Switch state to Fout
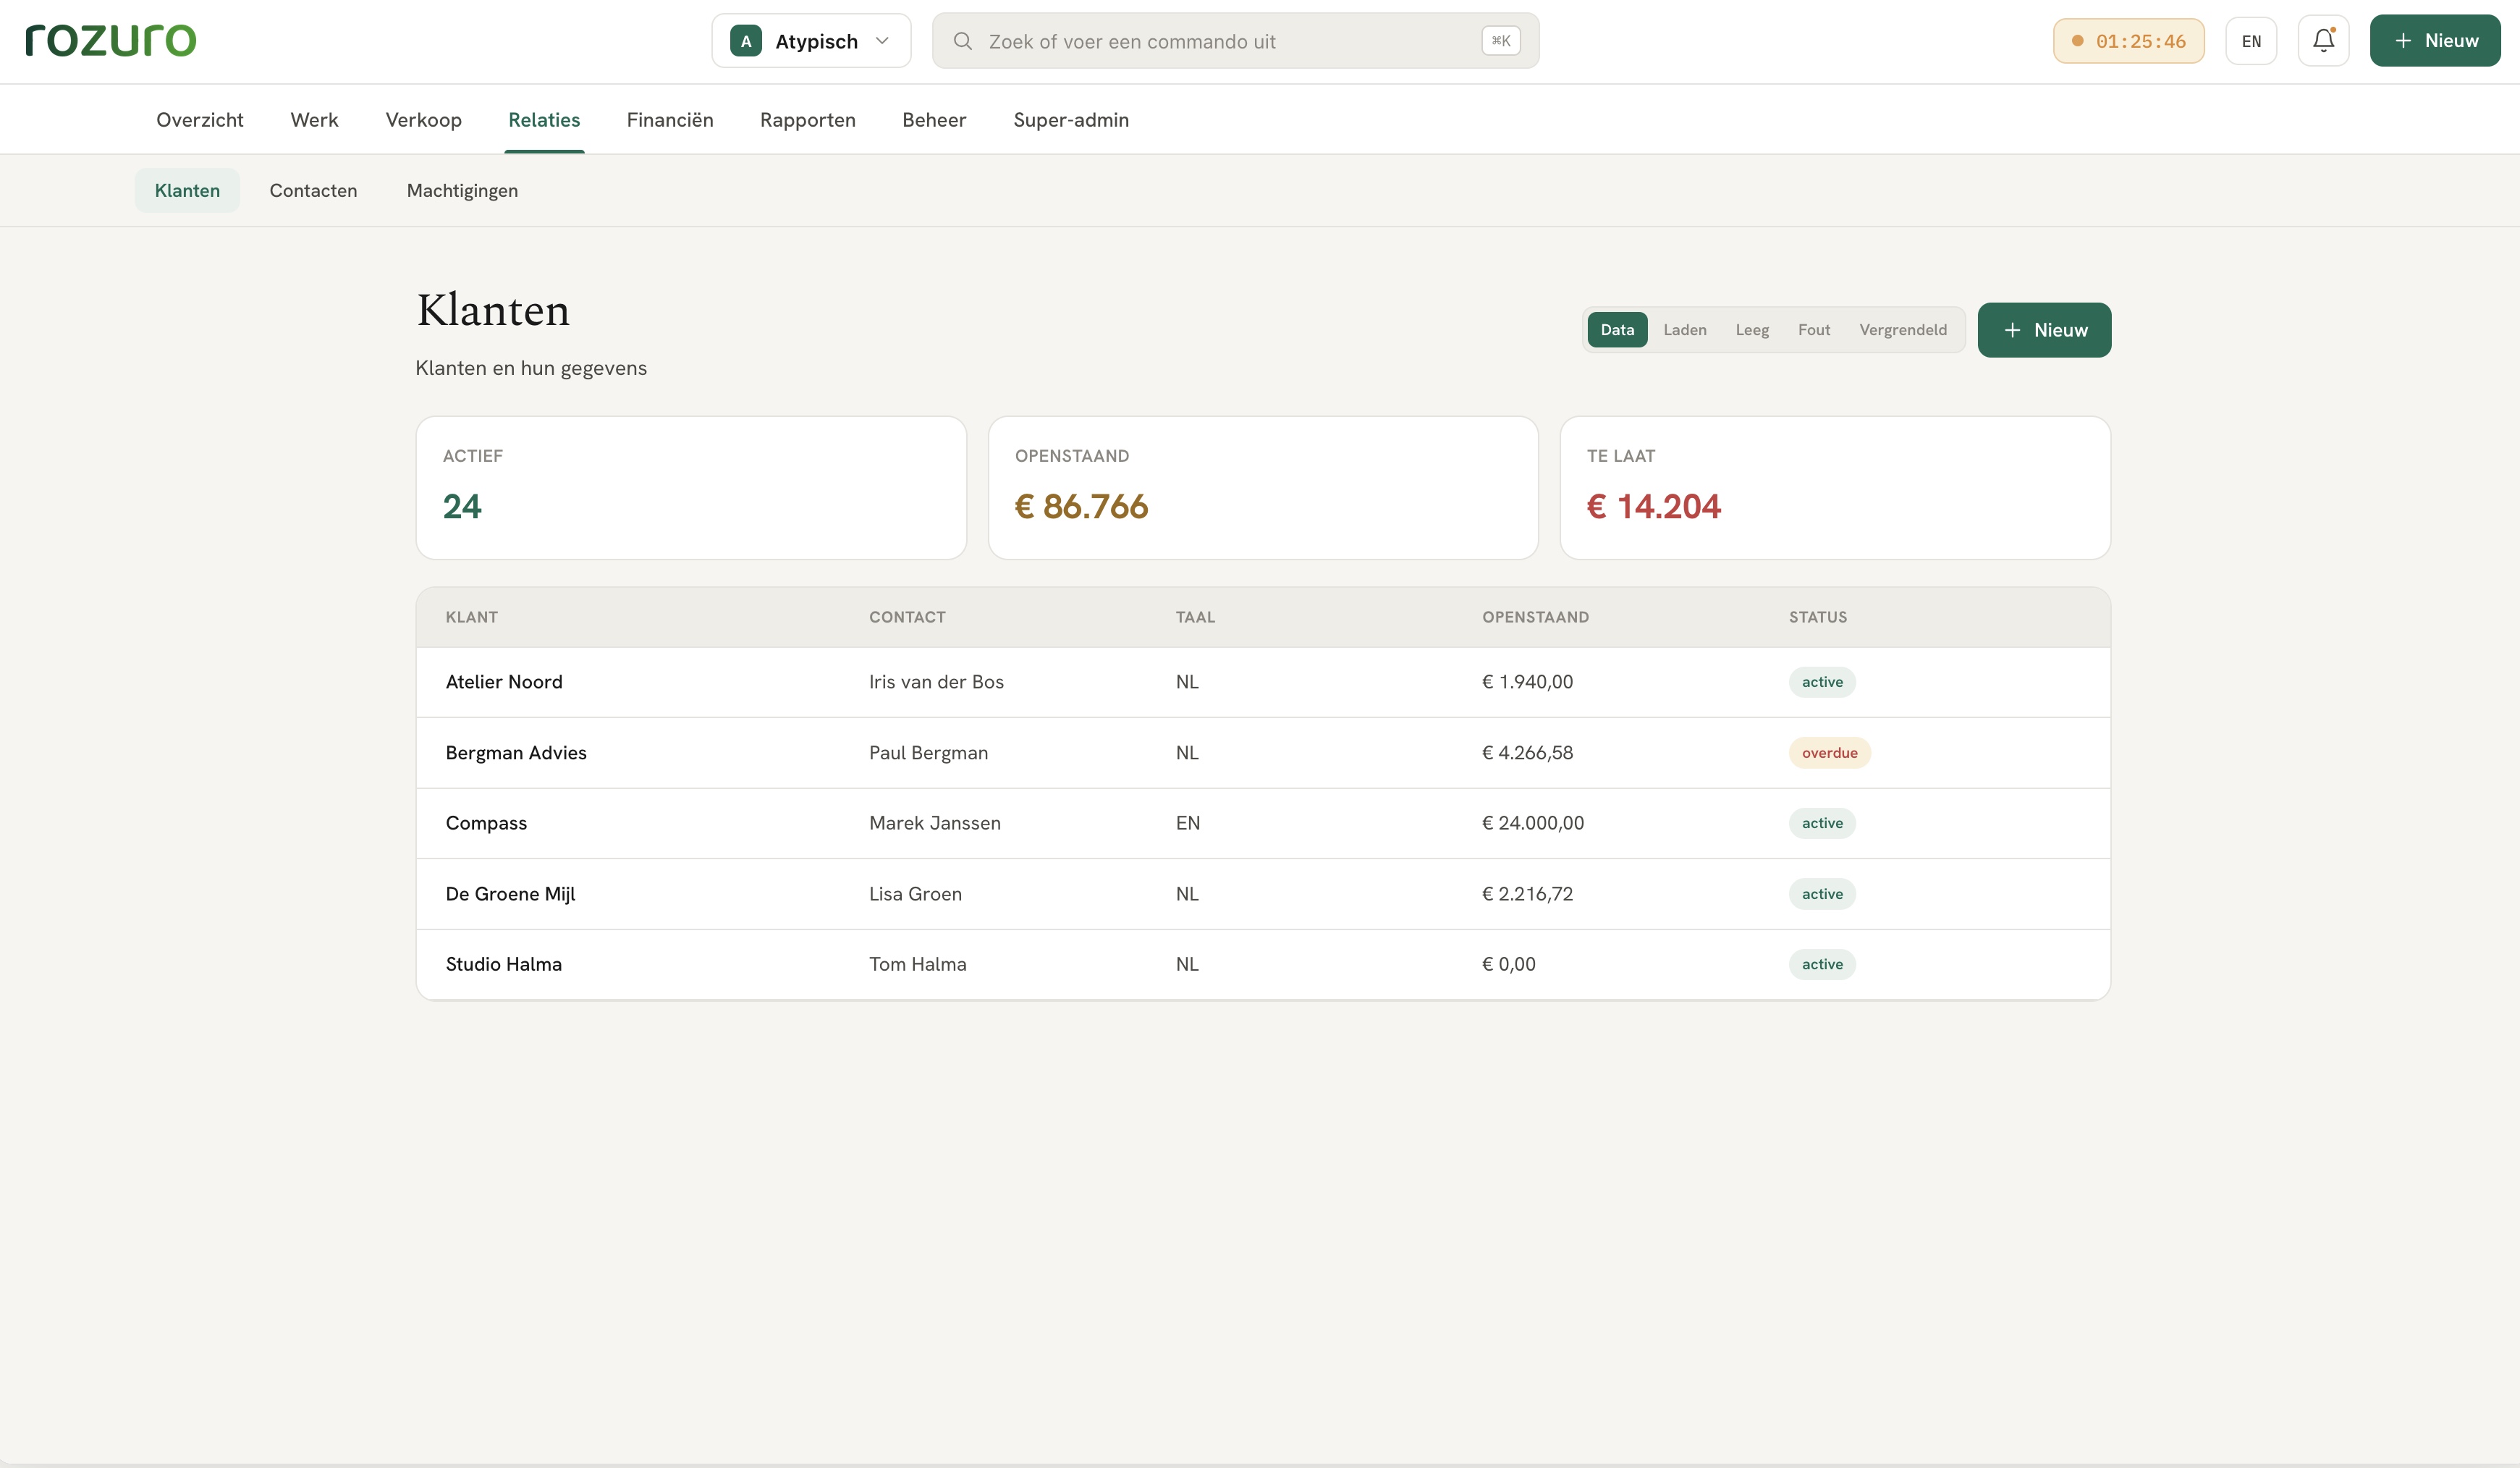 pos(1814,330)
